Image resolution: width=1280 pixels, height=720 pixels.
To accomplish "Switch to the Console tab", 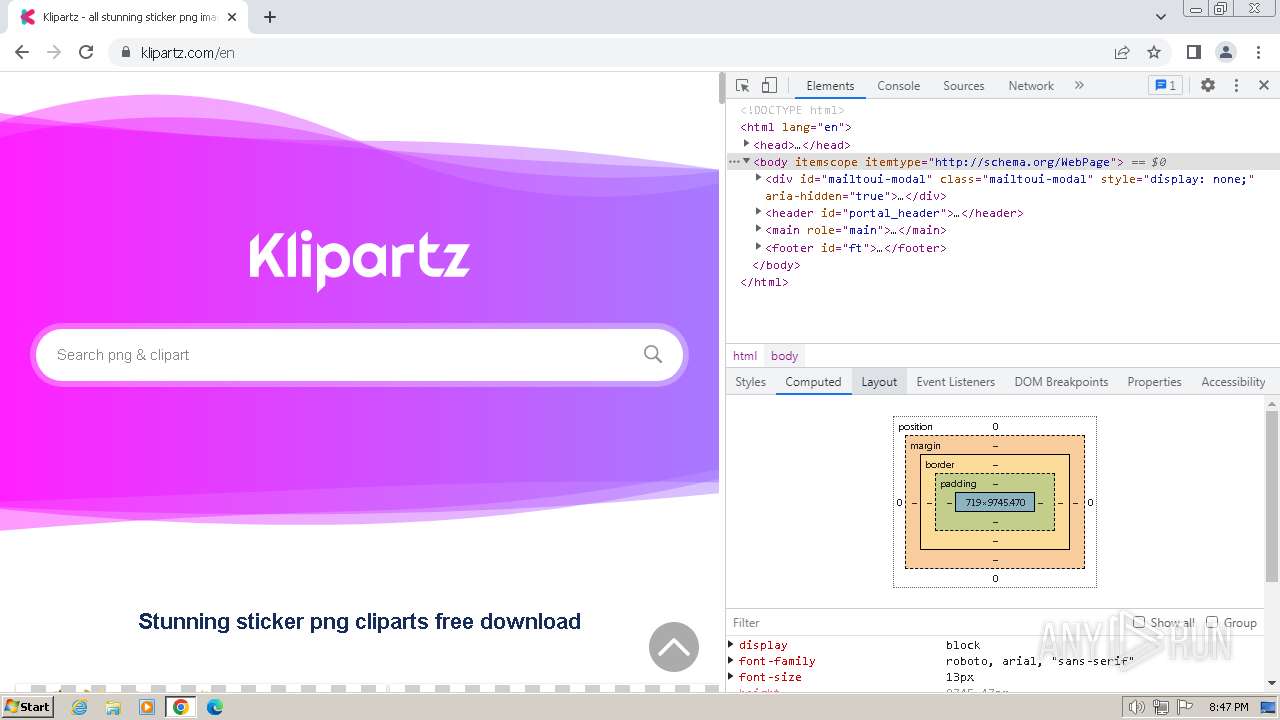I will pyautogui.click(x=898, y=86).
